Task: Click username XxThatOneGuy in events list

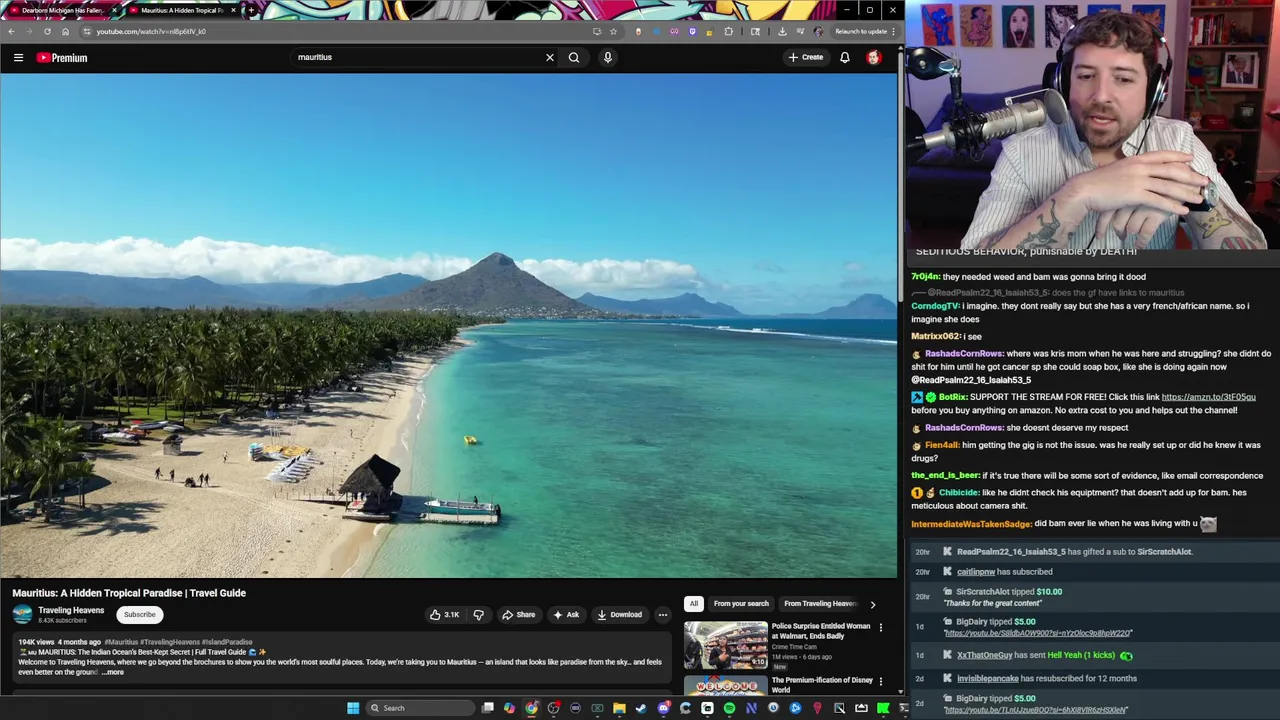Action: click(984, 655)
